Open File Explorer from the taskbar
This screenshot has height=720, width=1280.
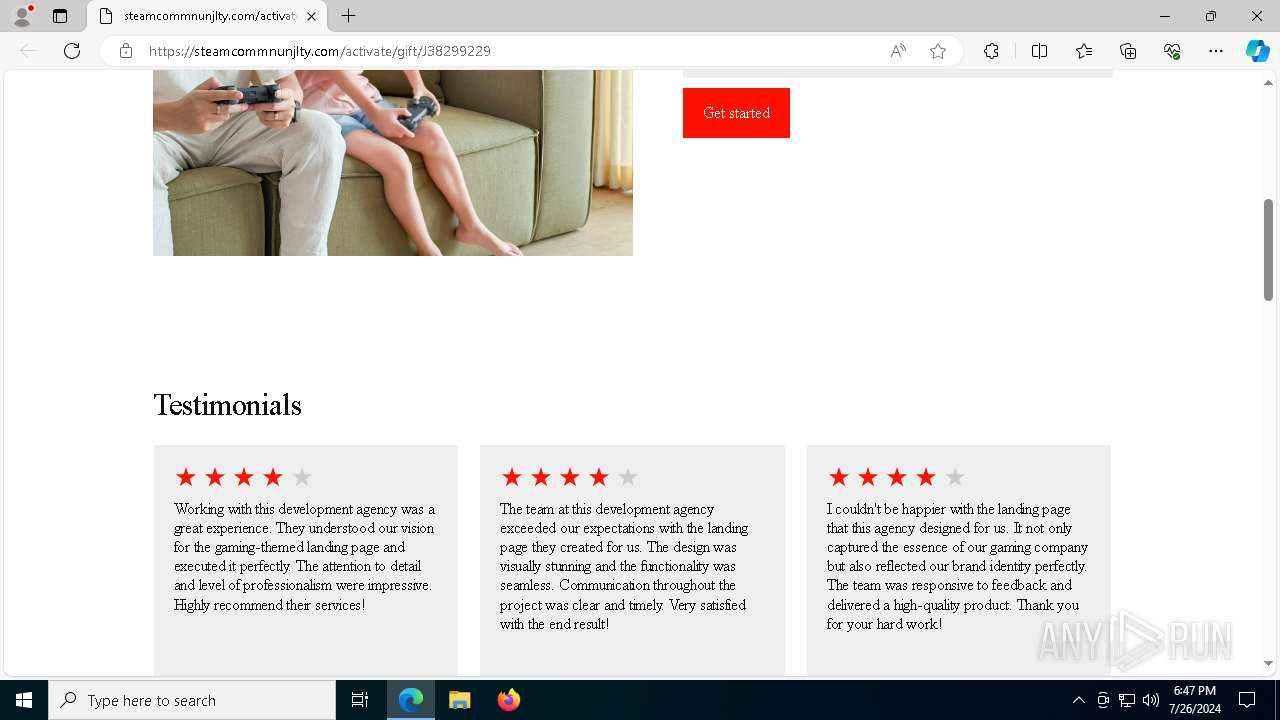pyautogui.click(x=459, y=700)
